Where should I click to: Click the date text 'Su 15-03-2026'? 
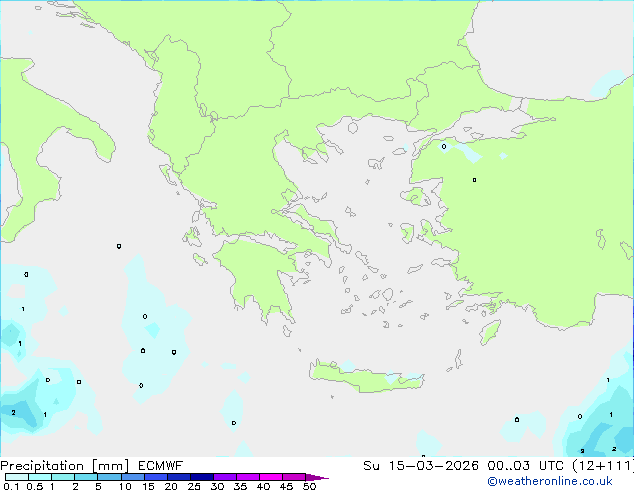point(421,466)
